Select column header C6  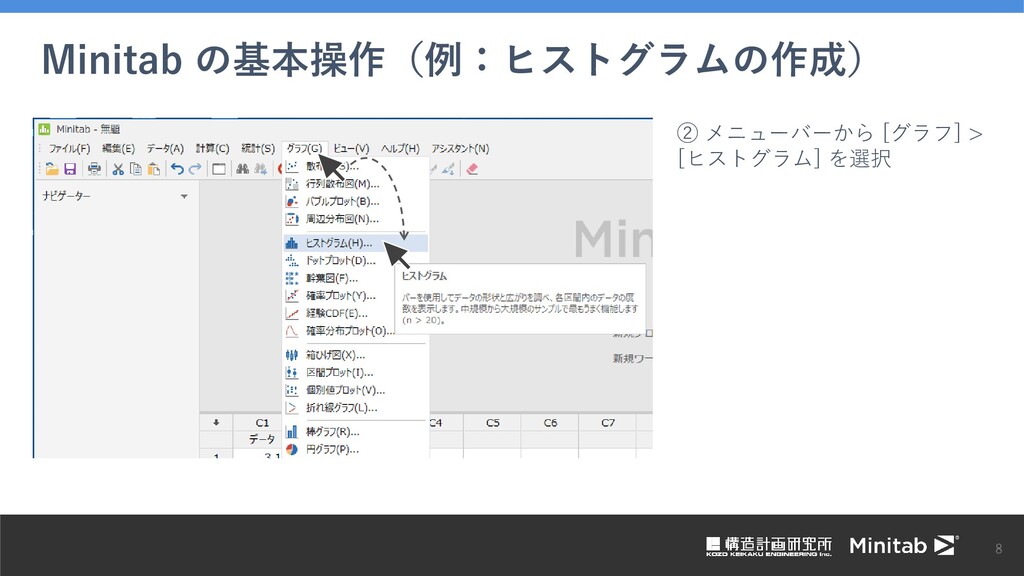click(550, 423)
